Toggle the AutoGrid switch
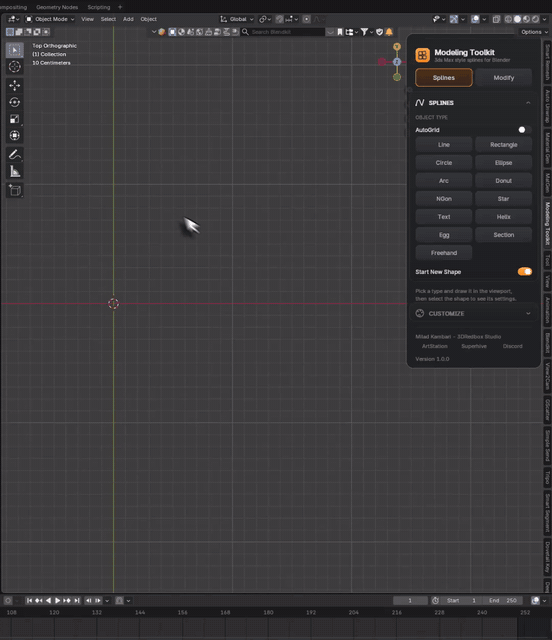Viewport: 552px width, 640px height. pos(524,130)
